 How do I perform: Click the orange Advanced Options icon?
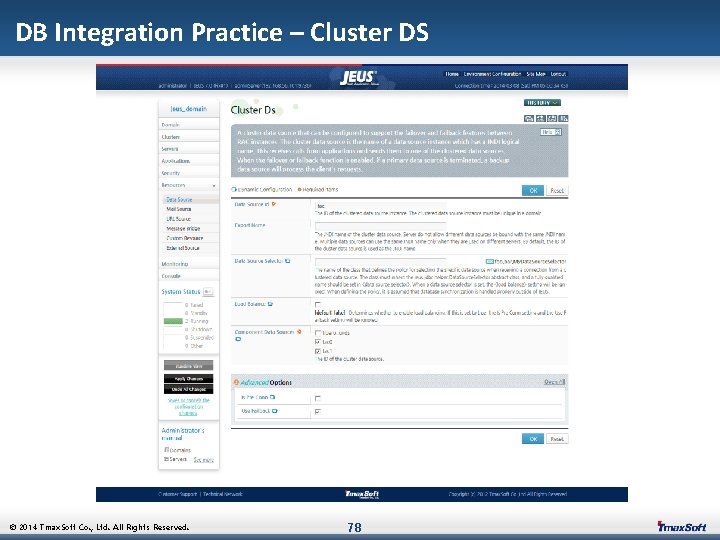tap(236, 382)
